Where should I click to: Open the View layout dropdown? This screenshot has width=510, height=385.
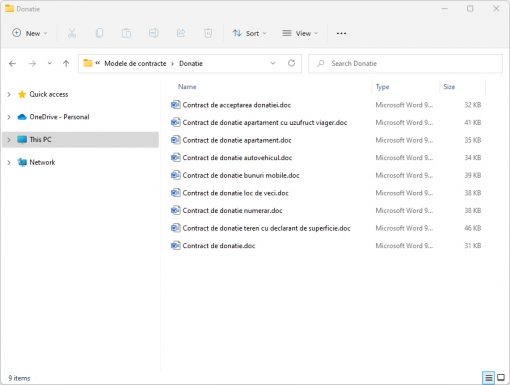pos(300,33)
